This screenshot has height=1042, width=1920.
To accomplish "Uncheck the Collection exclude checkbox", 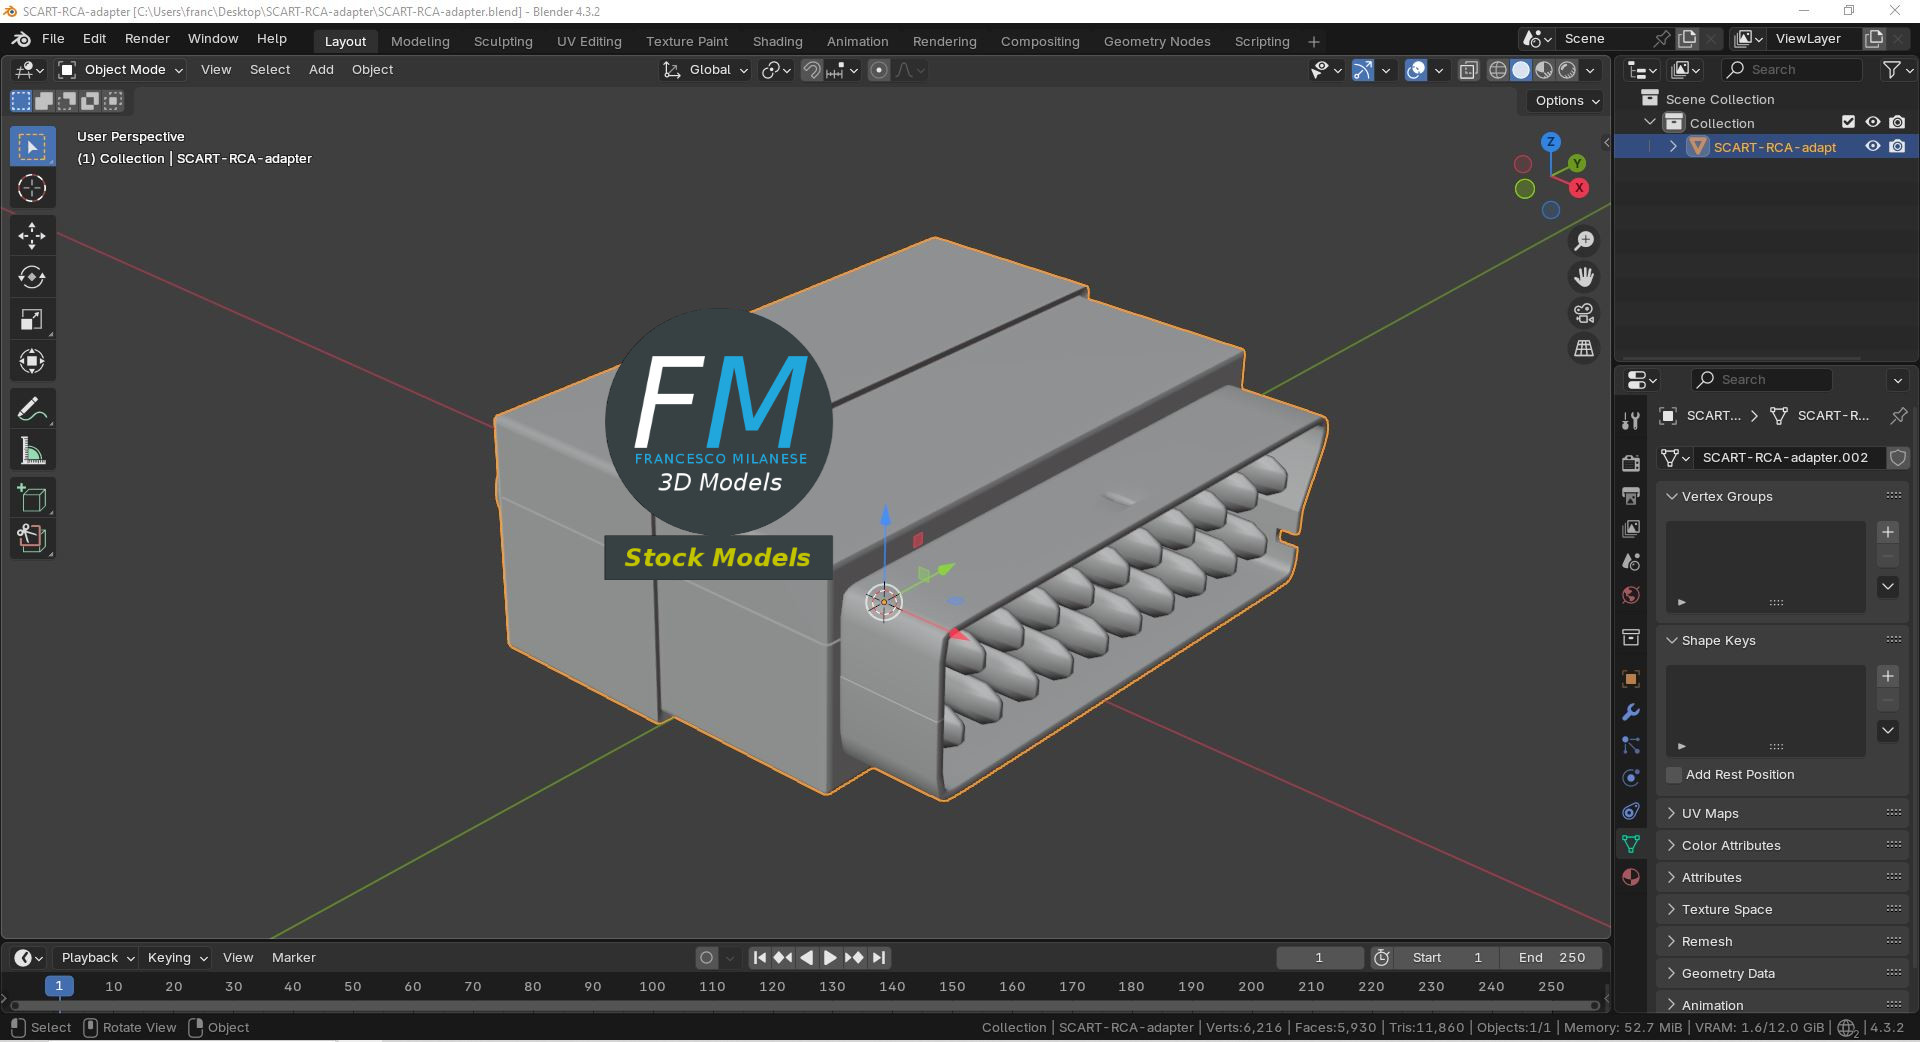I will point(1849,122).
